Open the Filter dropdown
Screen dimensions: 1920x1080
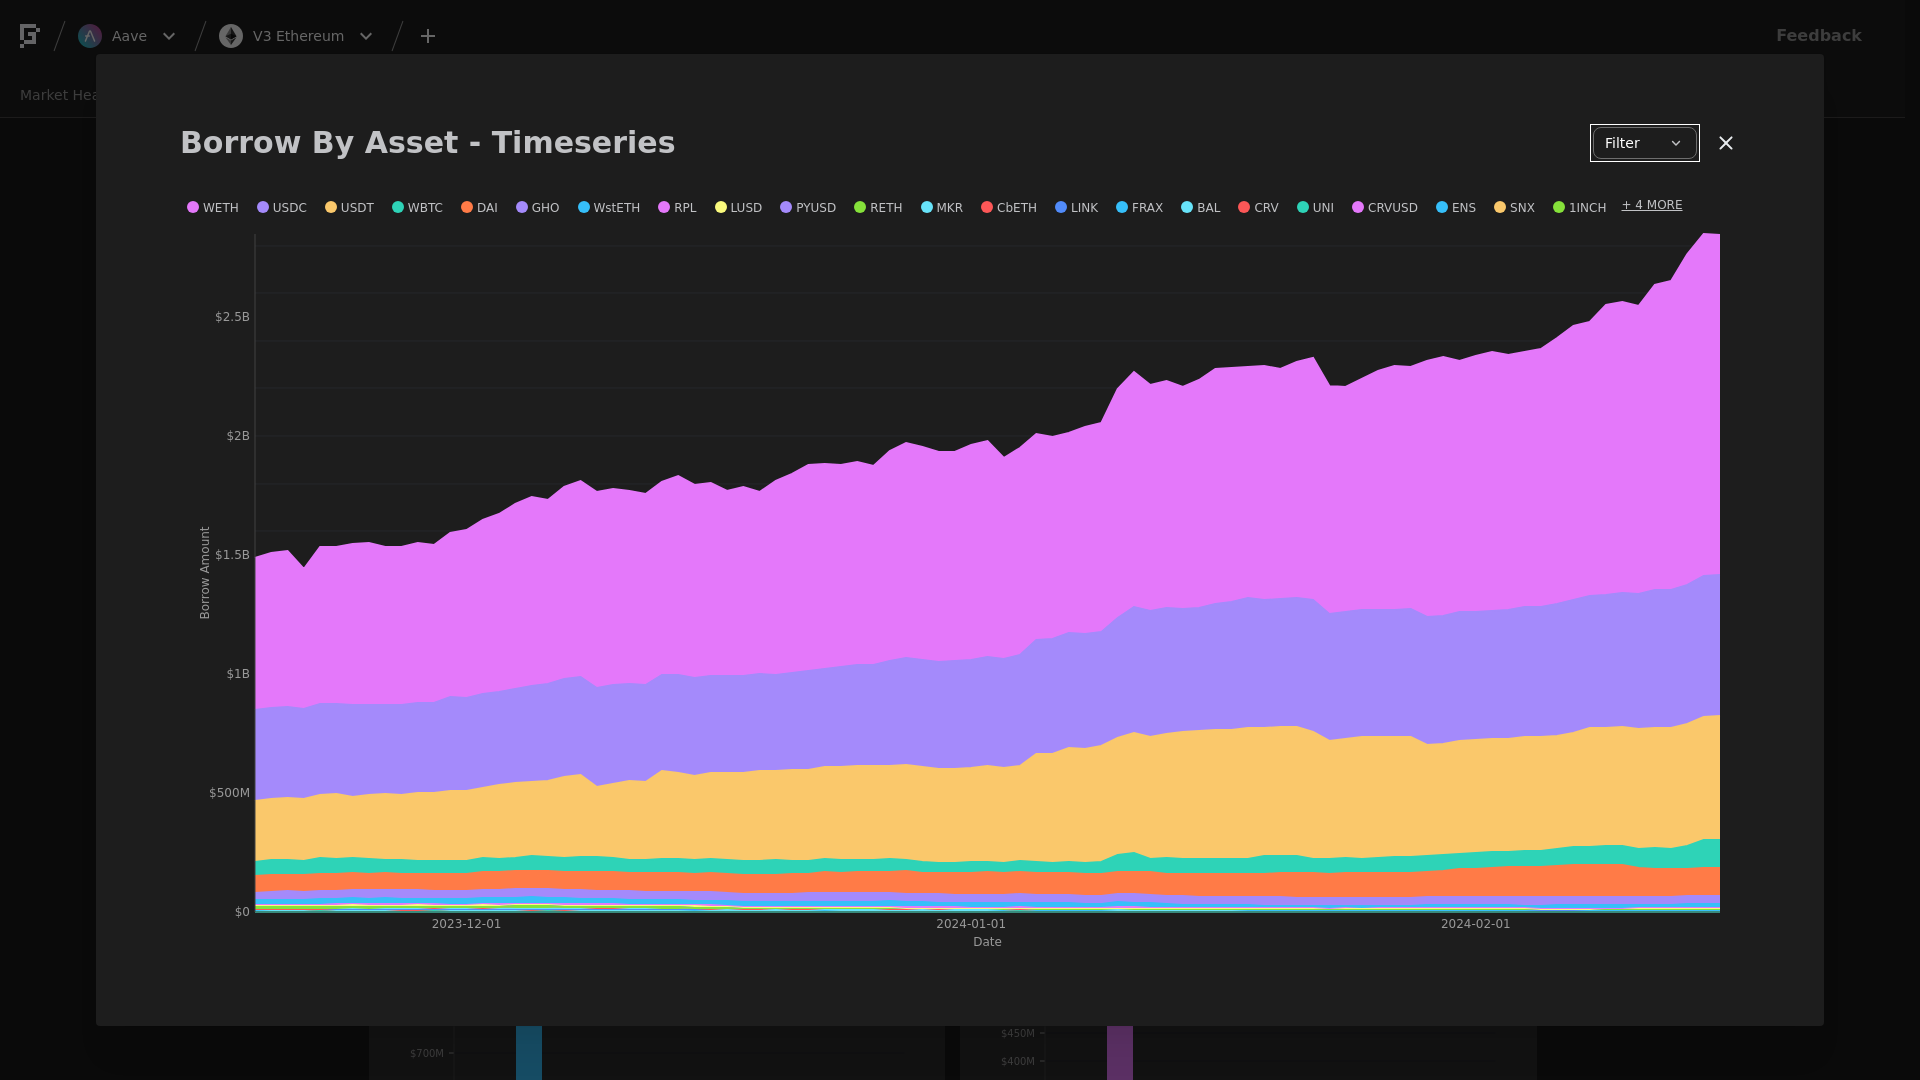pos(1644,143)
